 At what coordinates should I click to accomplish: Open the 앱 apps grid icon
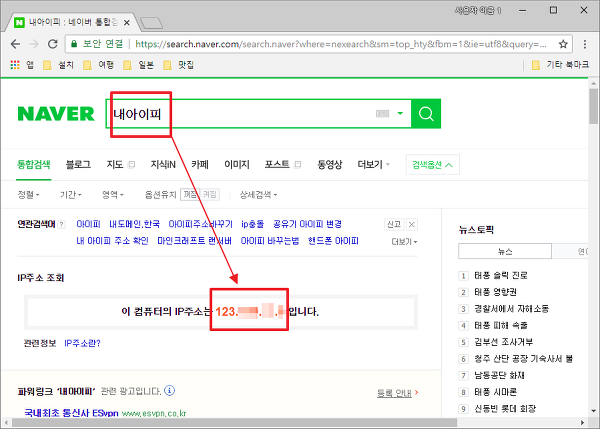(x=15, y=65)
